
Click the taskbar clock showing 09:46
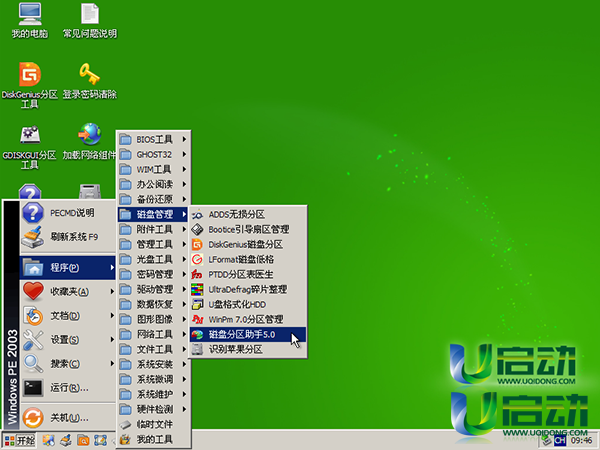coord(581,441)
